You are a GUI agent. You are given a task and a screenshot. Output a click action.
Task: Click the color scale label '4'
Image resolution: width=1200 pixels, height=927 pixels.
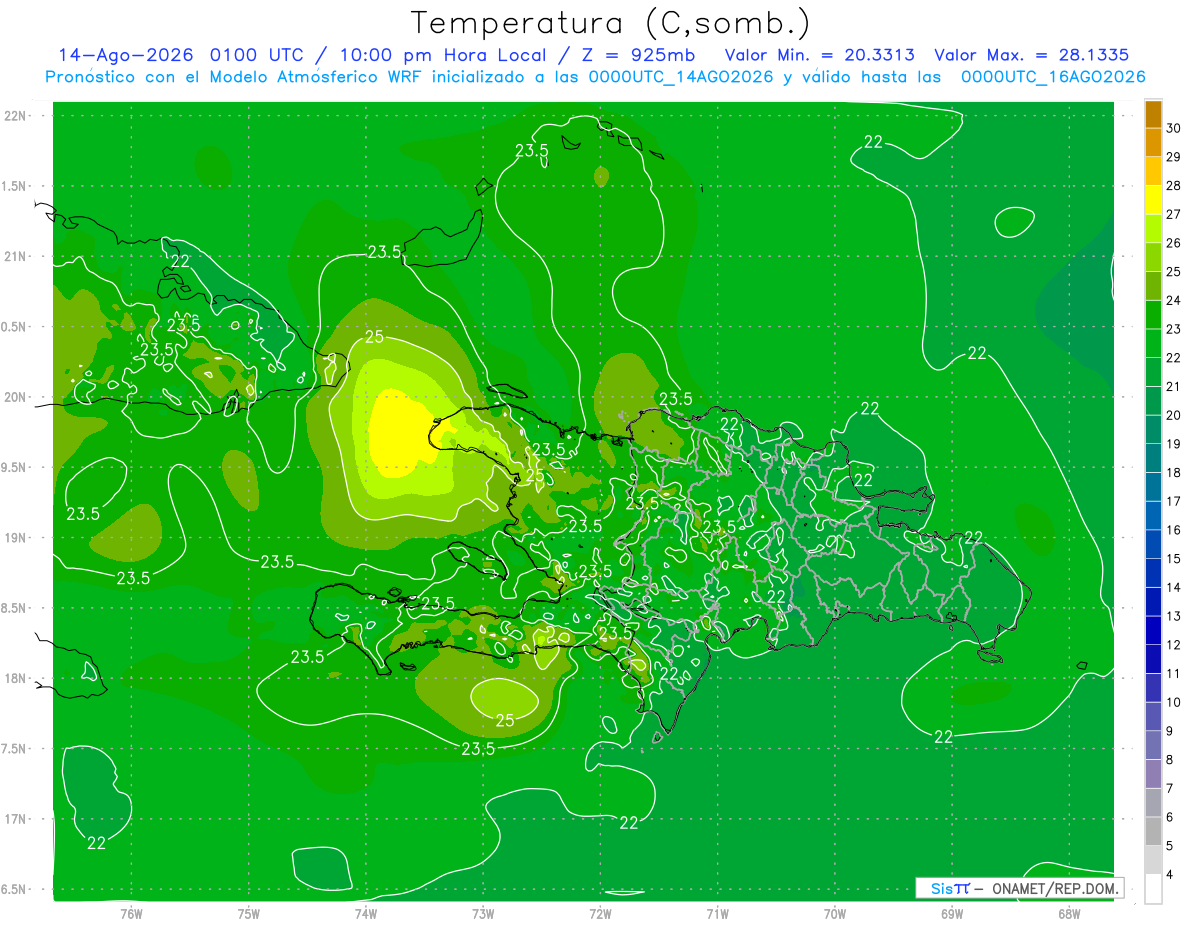pos(1172,874)
